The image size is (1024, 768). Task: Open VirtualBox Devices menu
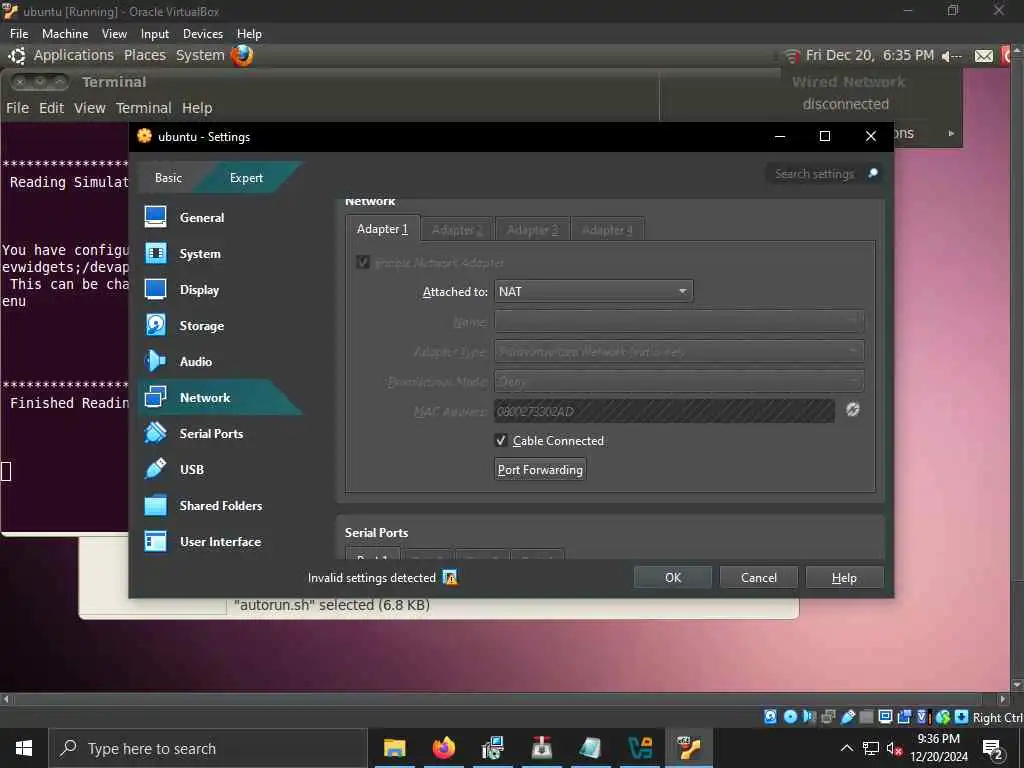coord(202,33)
